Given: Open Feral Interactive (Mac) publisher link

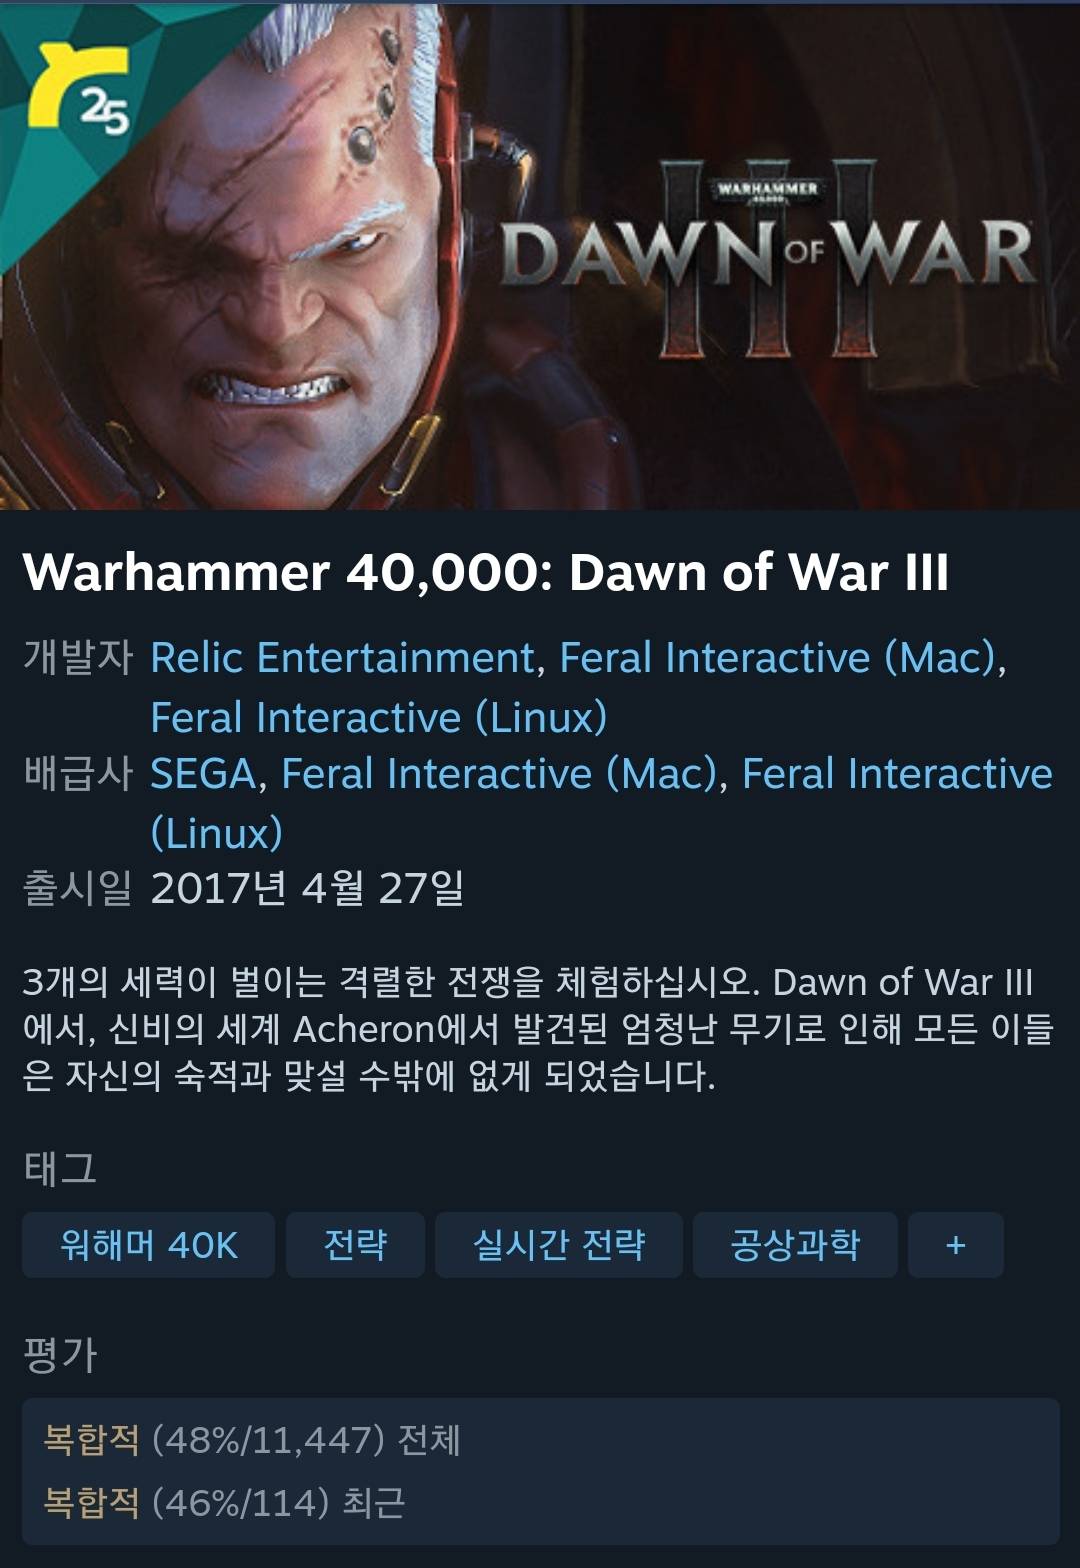Looking at the screenshot, I should [500, 774].
